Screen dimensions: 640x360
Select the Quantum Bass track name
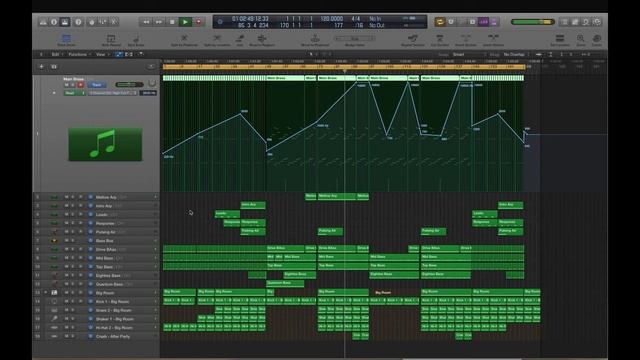(x=109, y=284)
